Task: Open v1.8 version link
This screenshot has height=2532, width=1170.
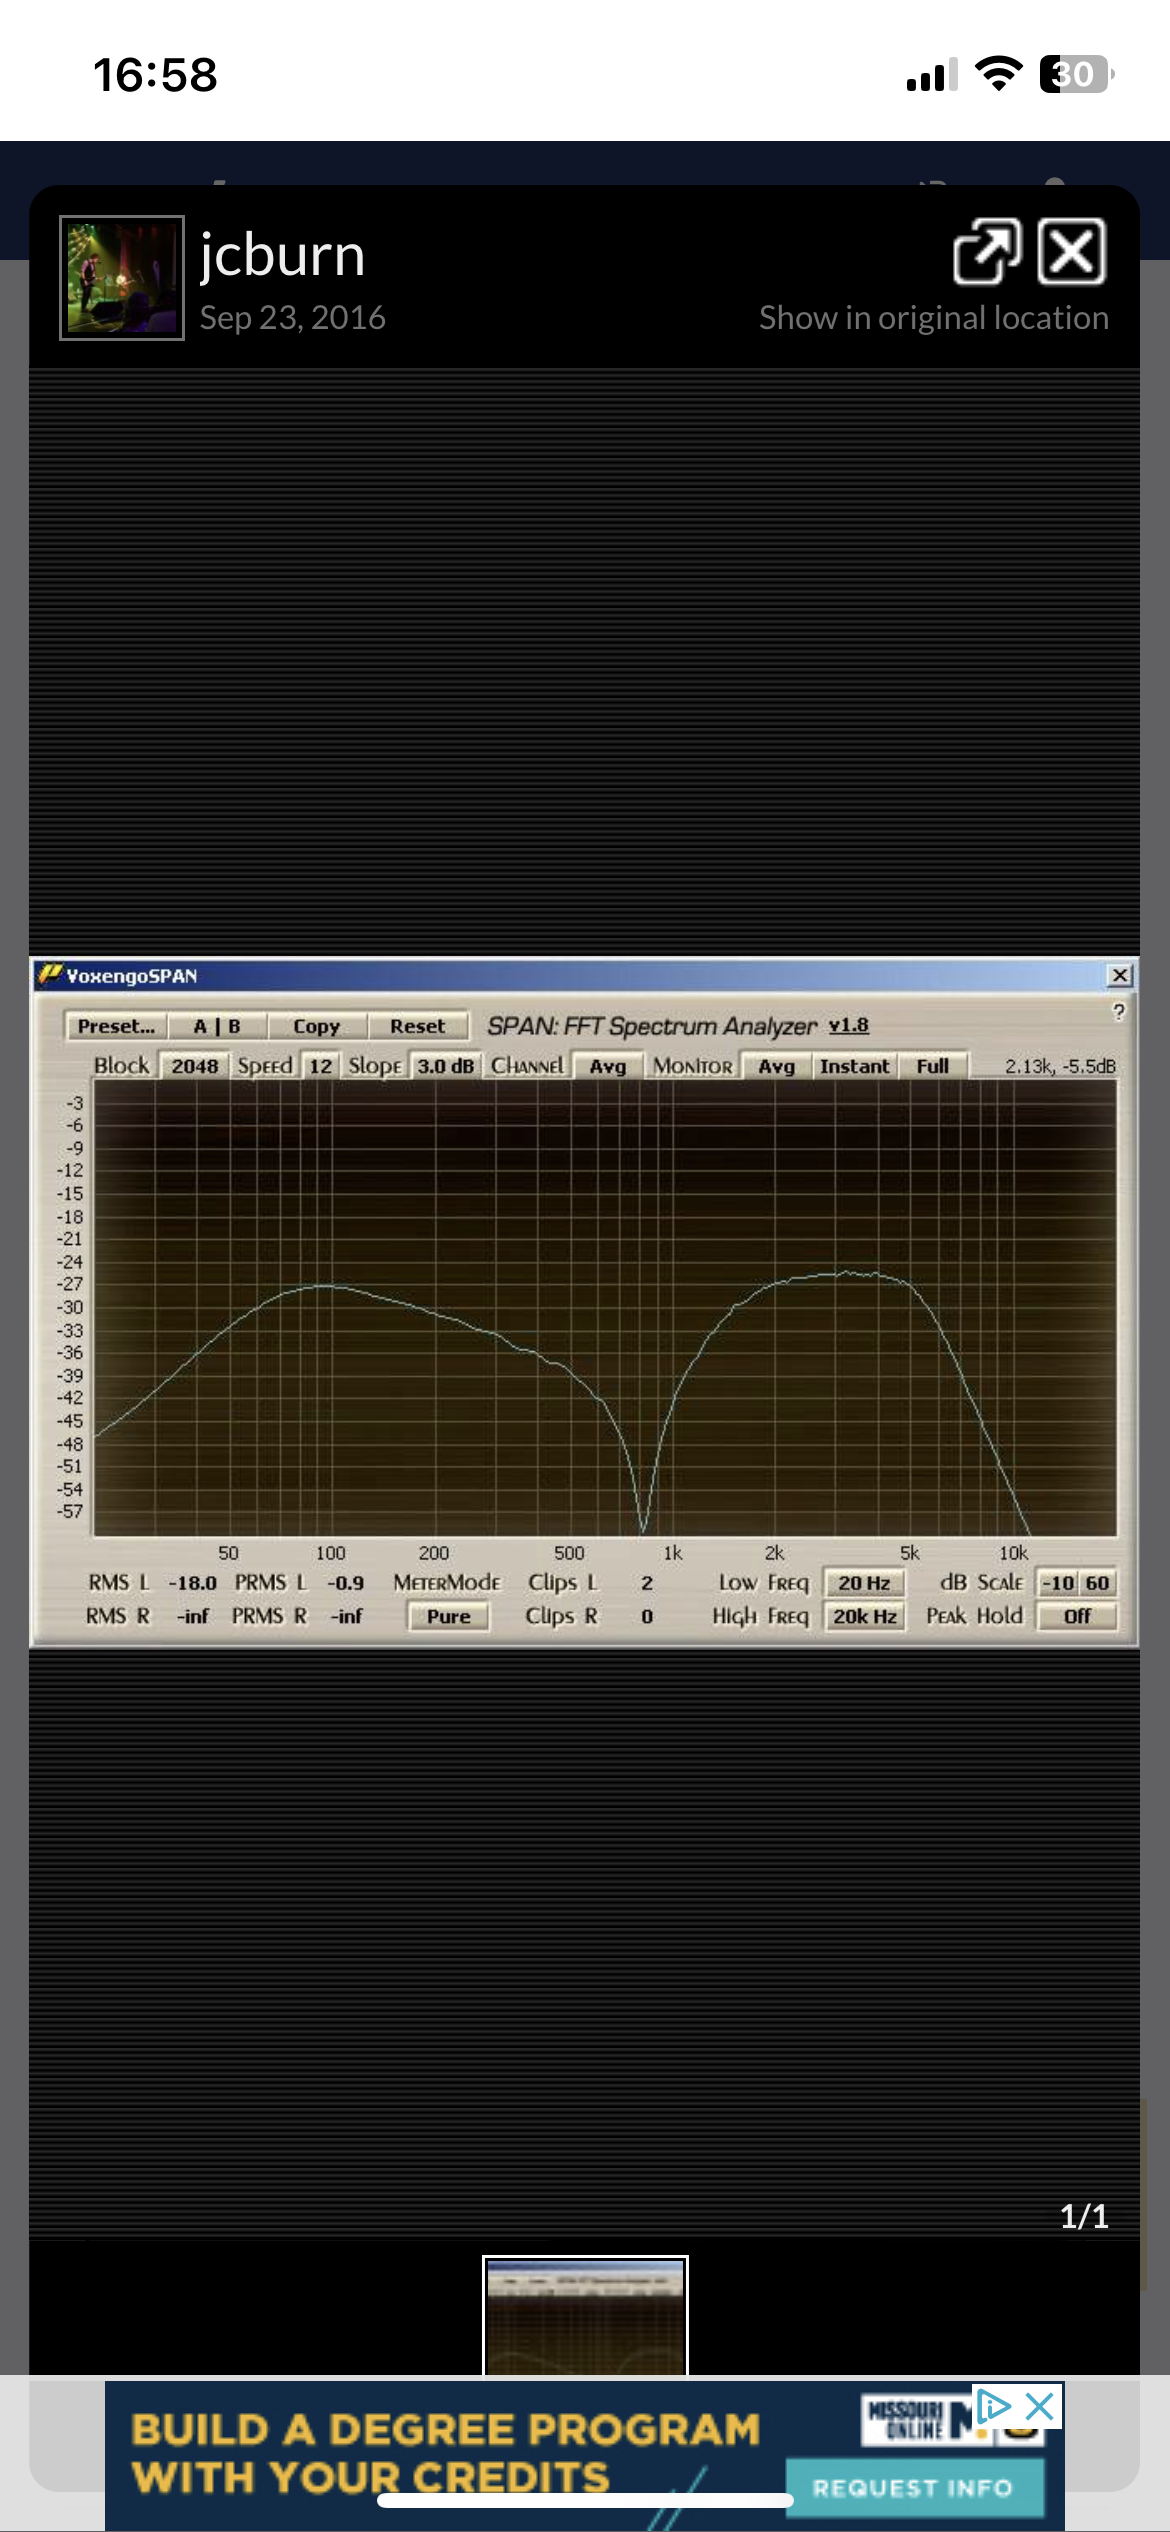Action: (849, 1025)
